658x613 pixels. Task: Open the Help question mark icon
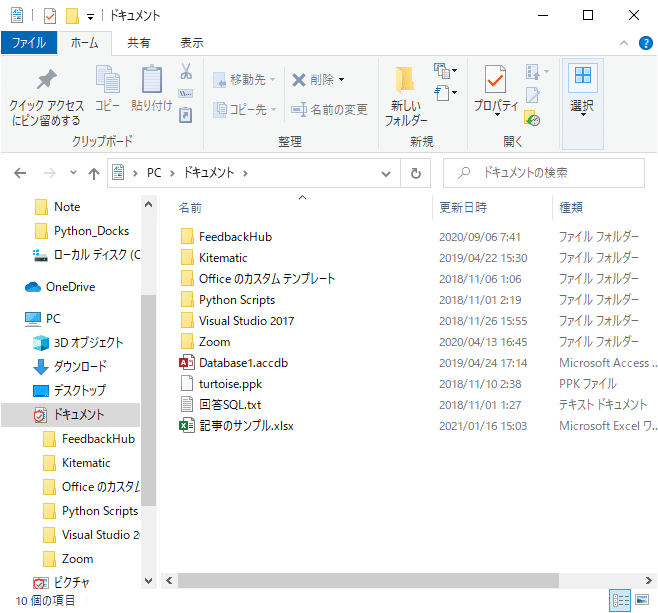click(645, 43)
